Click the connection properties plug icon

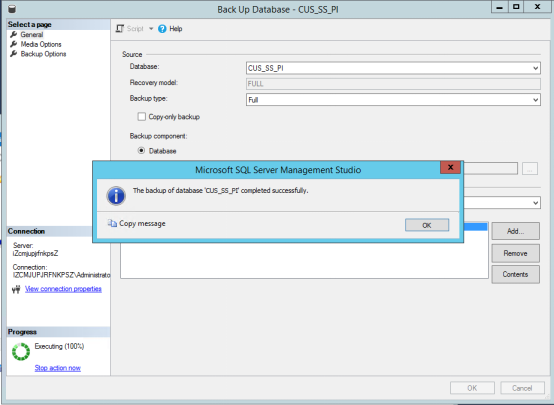[16, 289]
